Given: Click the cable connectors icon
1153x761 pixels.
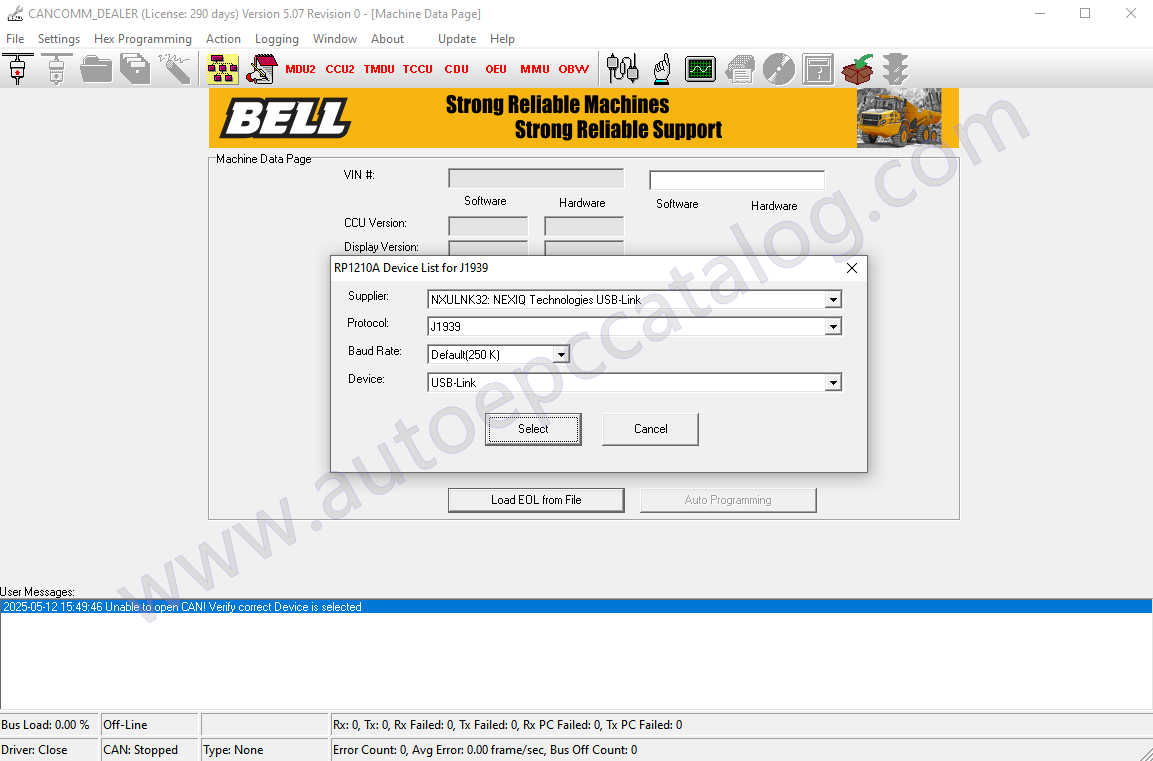Looking at the screenshot, I should click(x=622, y=69).
